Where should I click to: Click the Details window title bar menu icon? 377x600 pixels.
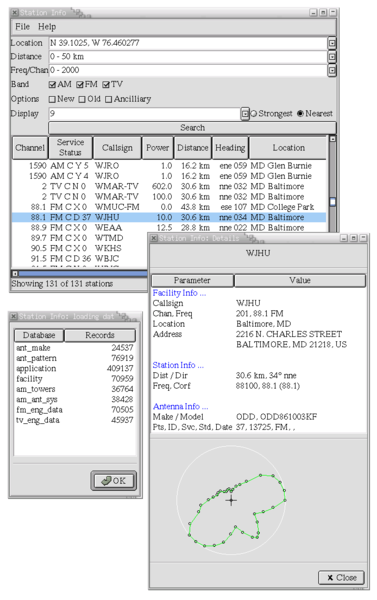pyautogui.click(x=154, y=238)
